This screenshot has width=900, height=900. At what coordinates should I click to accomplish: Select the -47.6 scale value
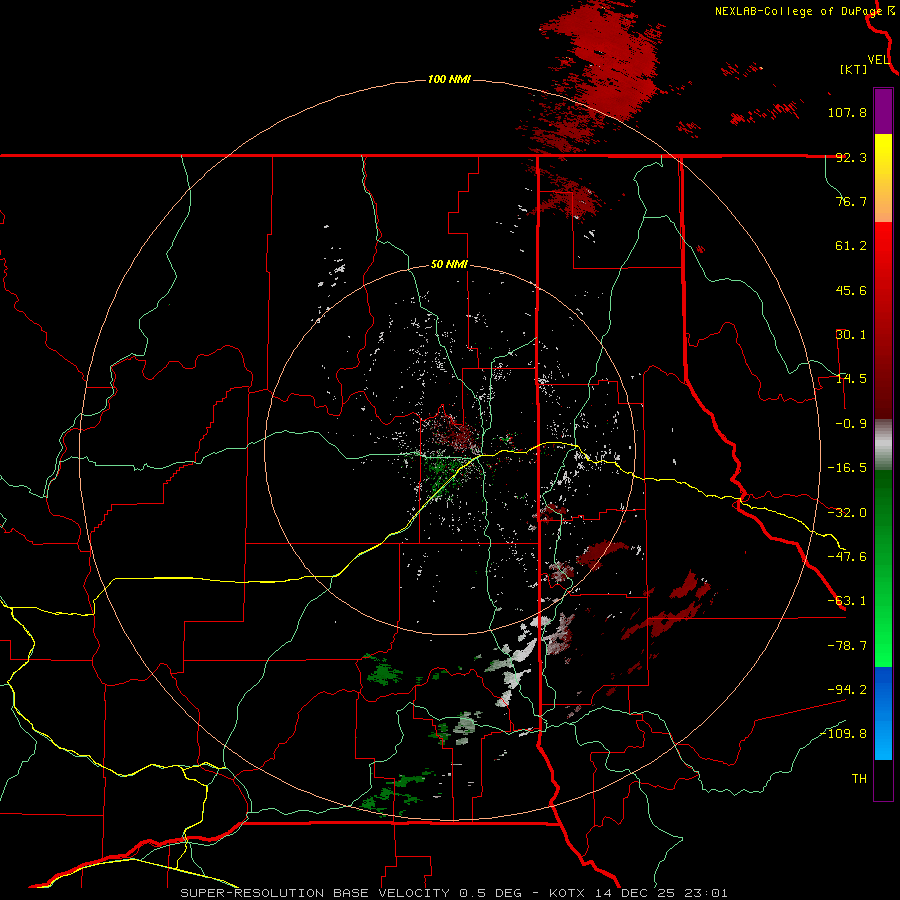click(x=847, y=557)
